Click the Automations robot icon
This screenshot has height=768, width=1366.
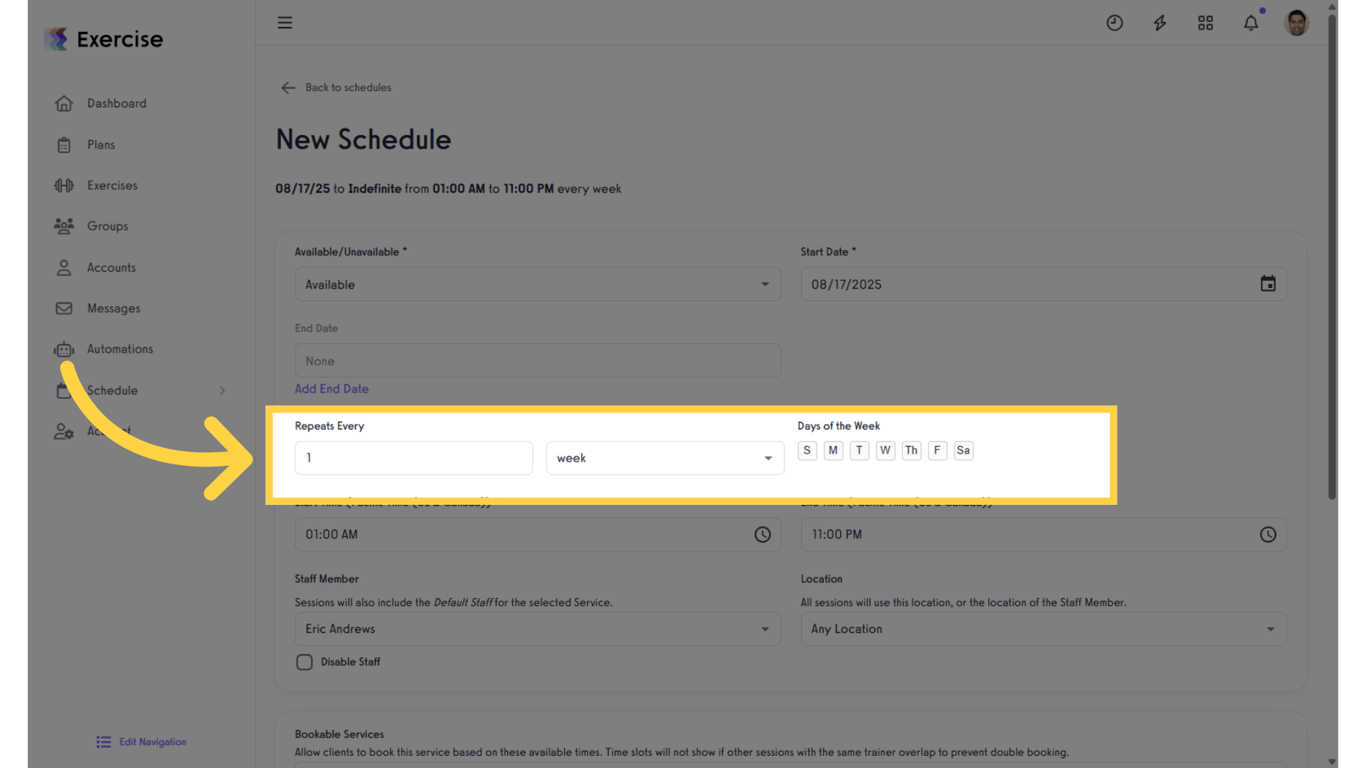tap(64, 349)
